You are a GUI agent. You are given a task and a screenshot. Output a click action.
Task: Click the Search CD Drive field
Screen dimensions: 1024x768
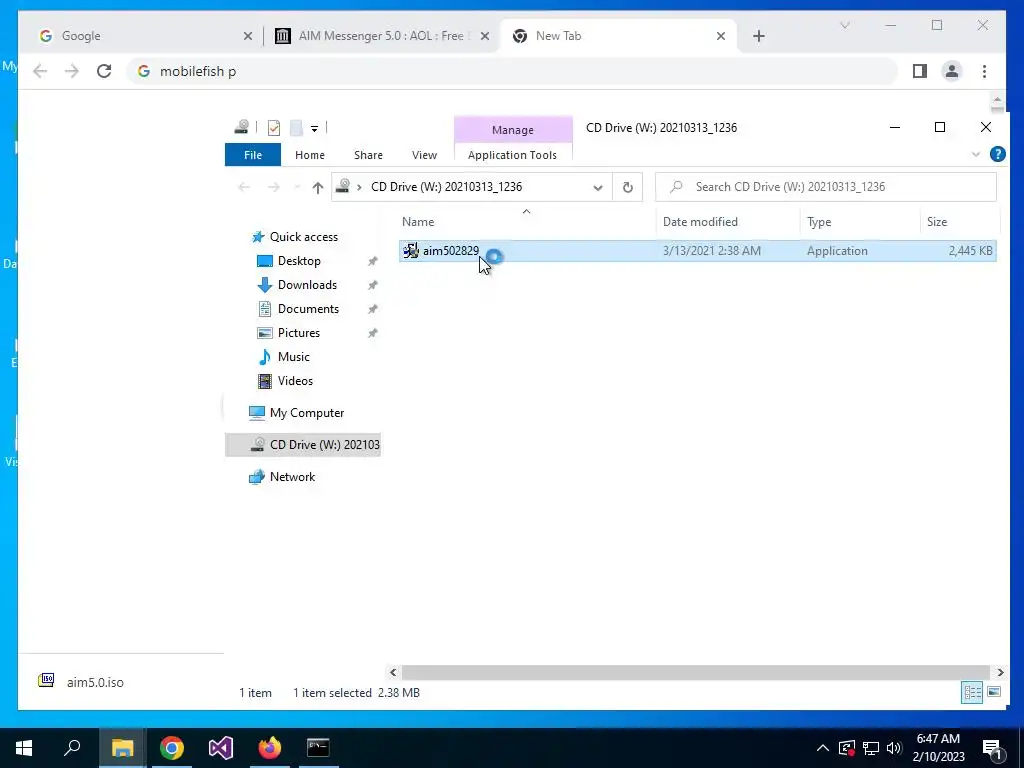point(825,187)
